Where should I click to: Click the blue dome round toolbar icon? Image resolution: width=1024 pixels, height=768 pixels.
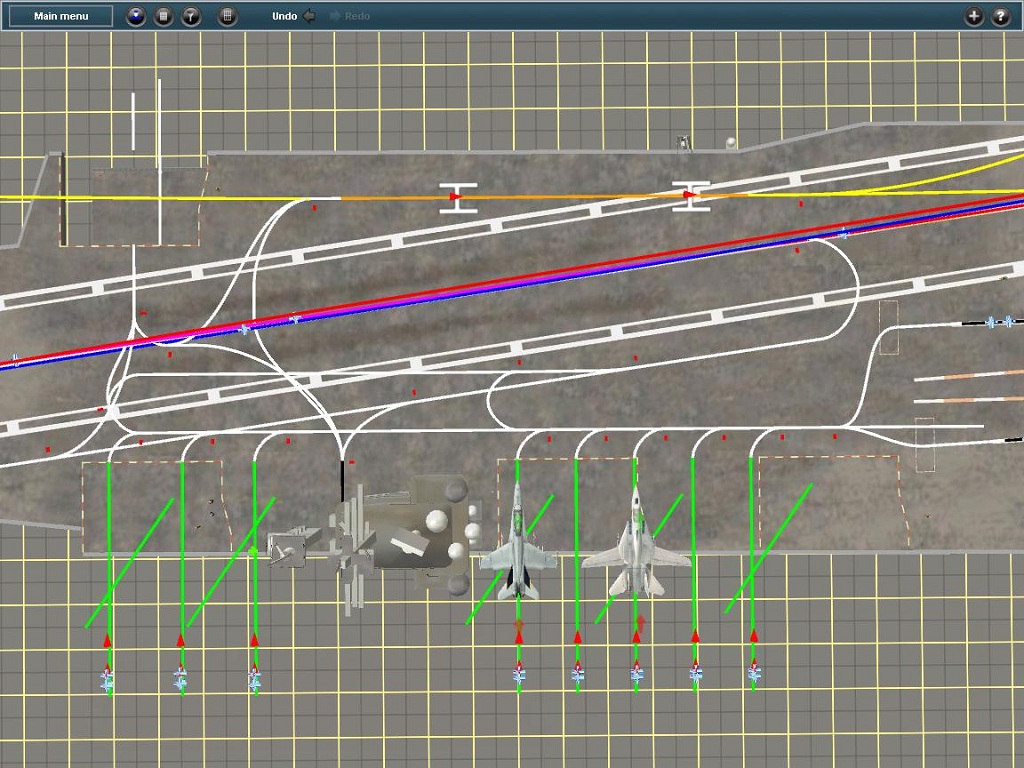[x=136, y=16]
